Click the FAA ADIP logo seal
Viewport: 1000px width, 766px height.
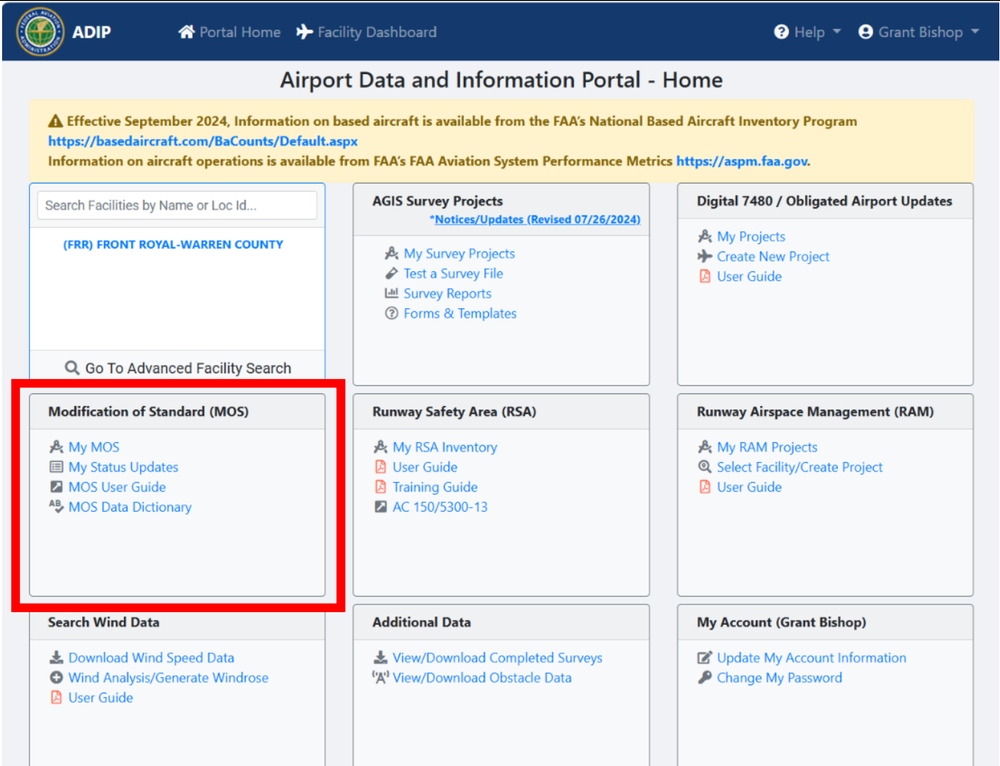40,32
